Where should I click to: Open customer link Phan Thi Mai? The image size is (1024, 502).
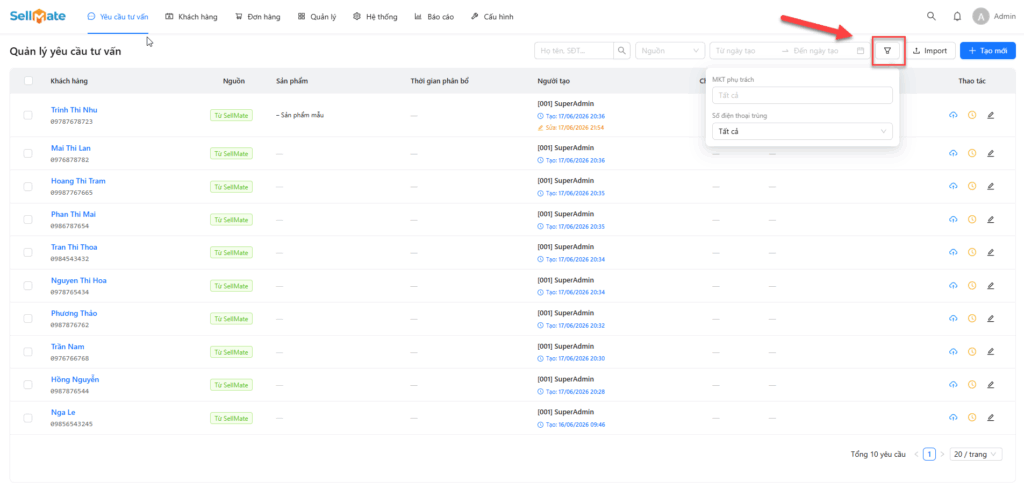tap(73, 214)
